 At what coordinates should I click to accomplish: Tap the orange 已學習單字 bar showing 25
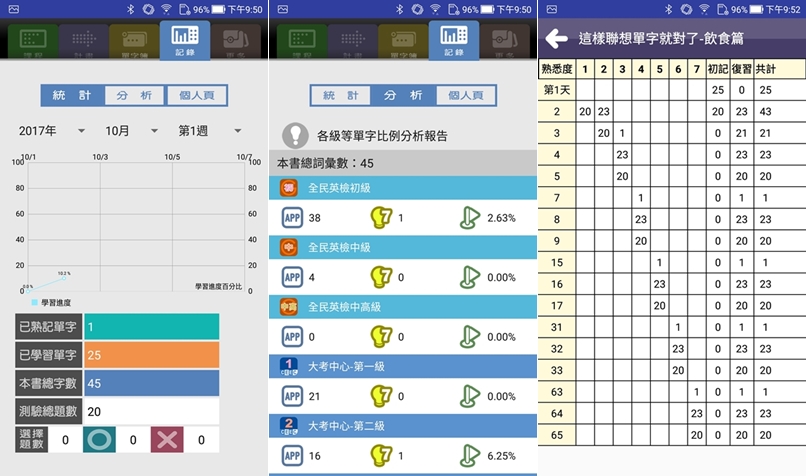[x=152, y=355]
